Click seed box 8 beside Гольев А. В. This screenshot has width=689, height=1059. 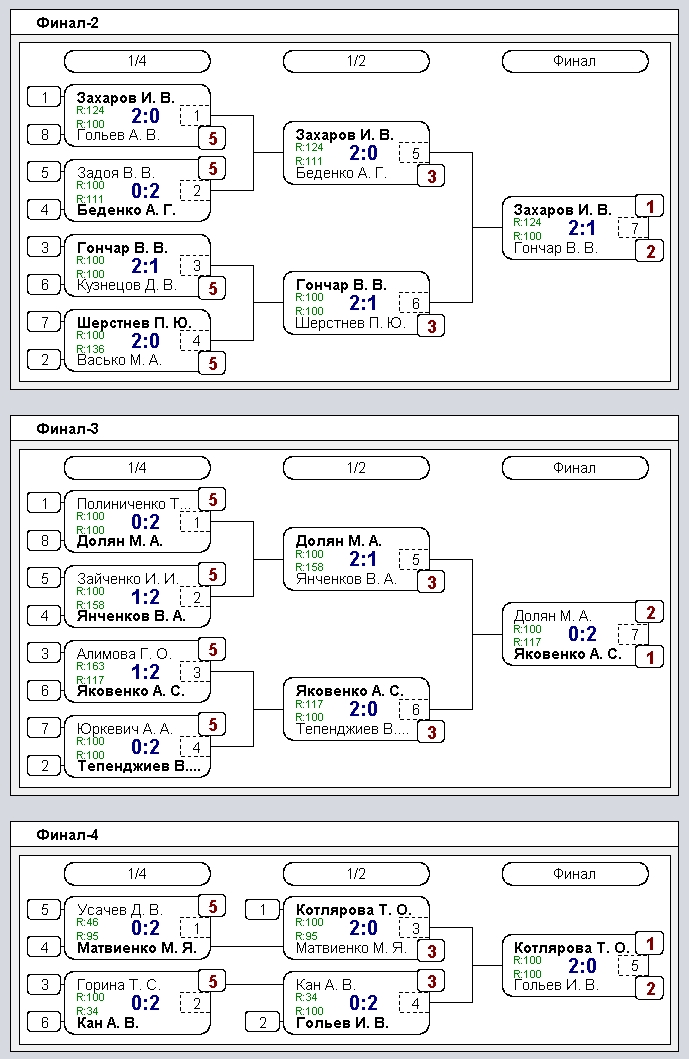(x=45, y=134)
